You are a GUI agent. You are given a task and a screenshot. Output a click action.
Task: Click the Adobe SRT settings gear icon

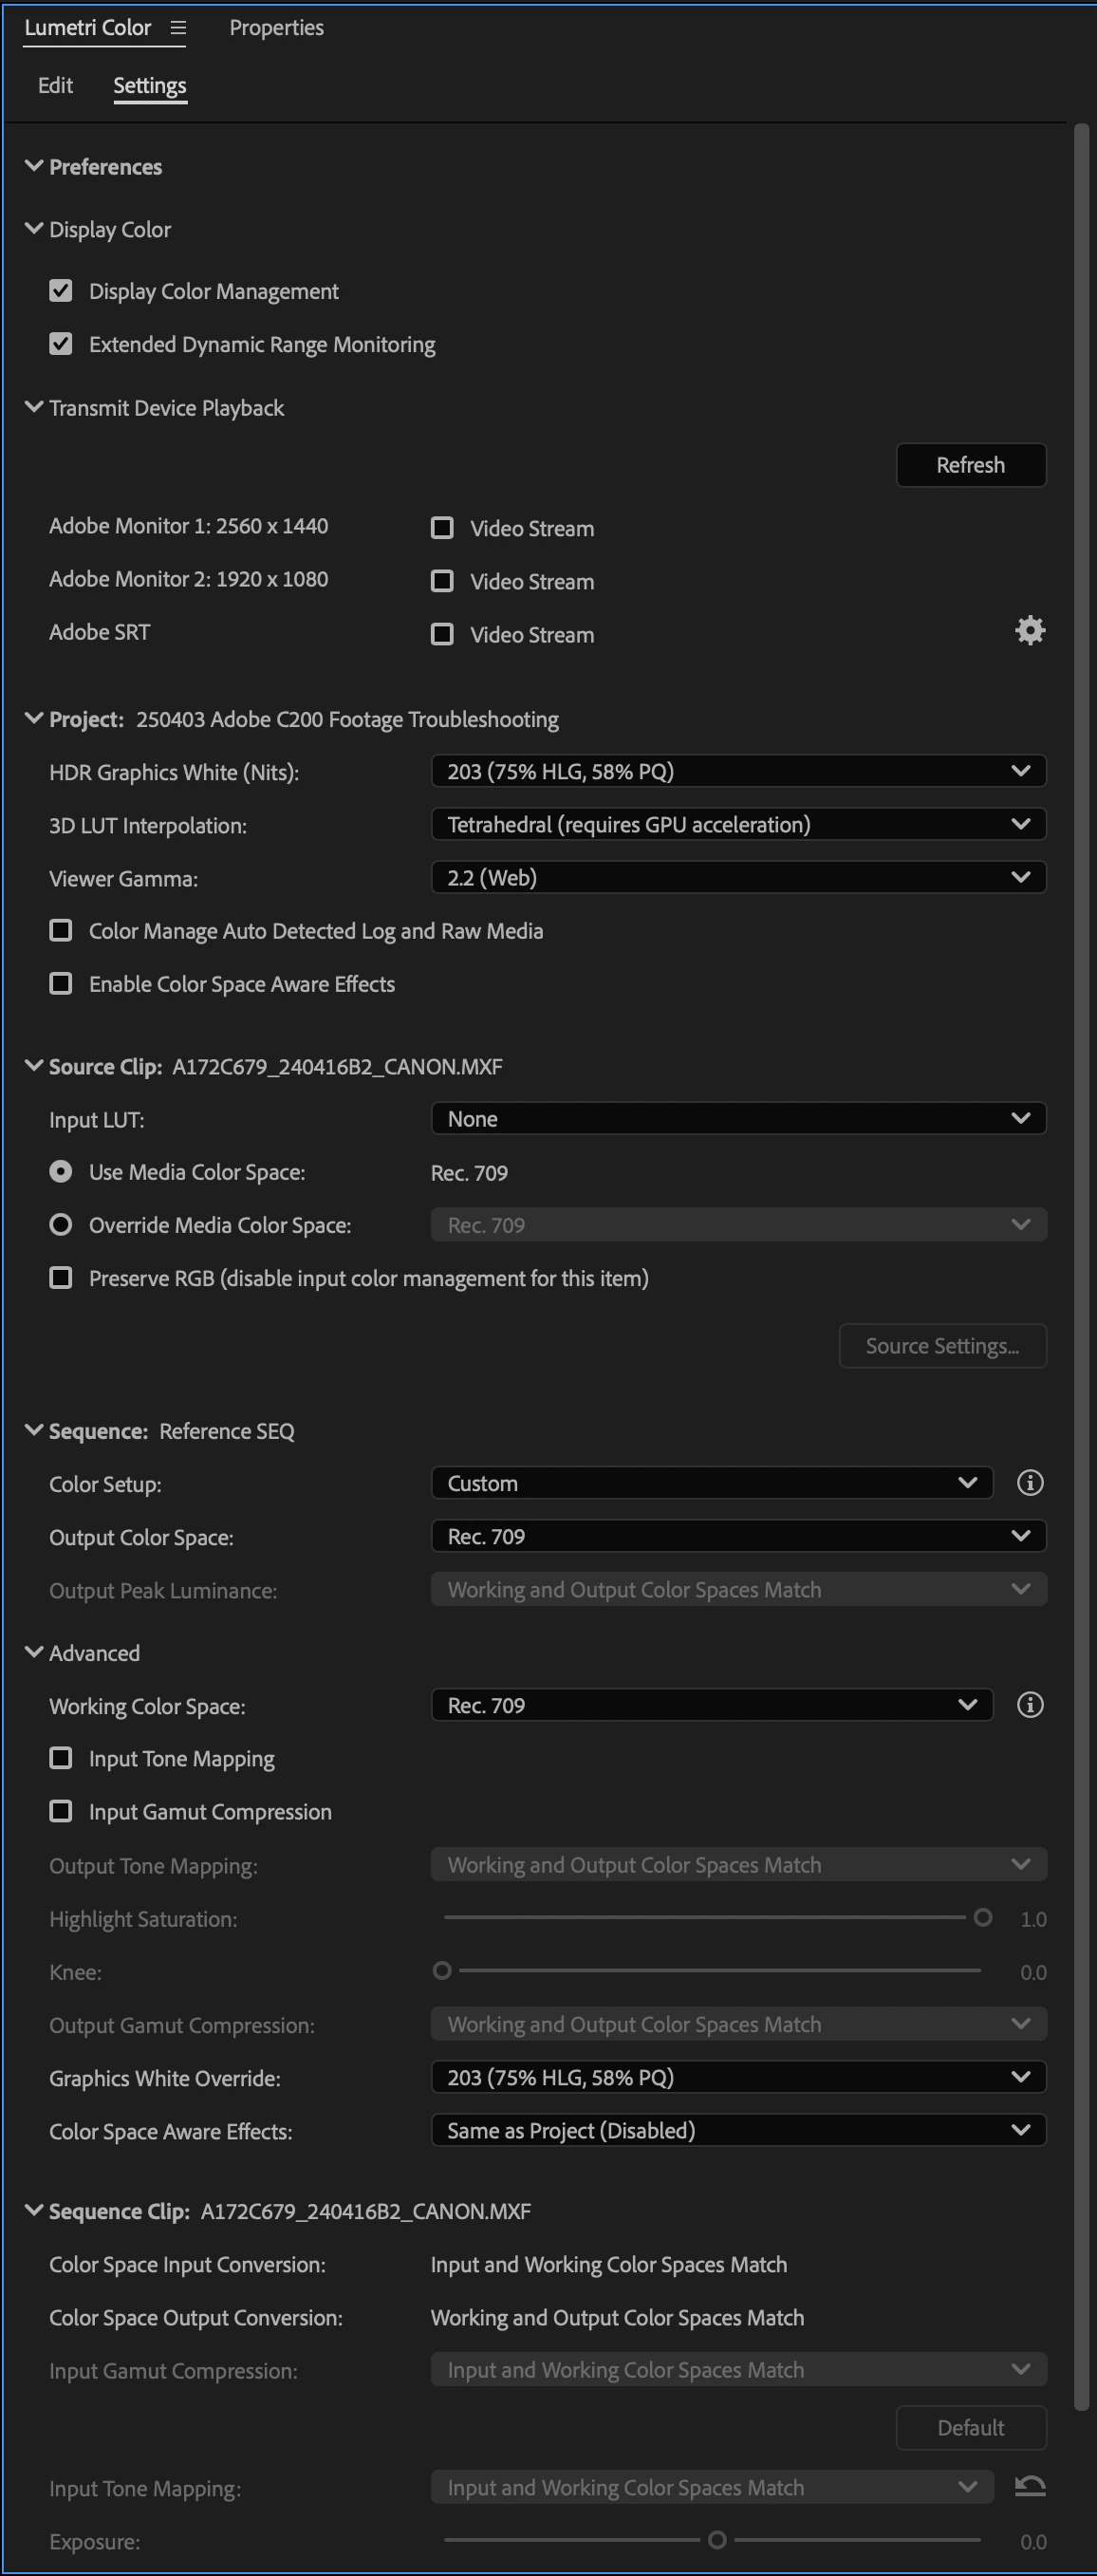(x=1029, y=631)
